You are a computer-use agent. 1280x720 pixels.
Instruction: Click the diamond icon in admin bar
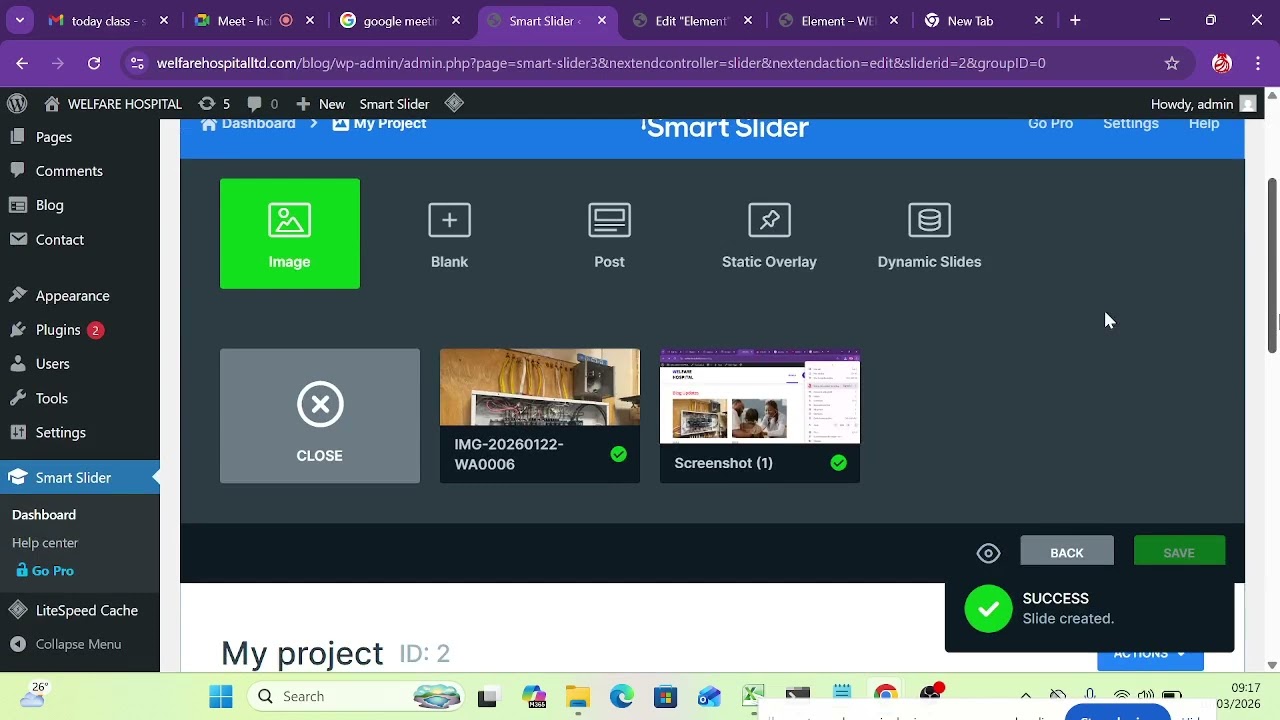tap(454, 103)
